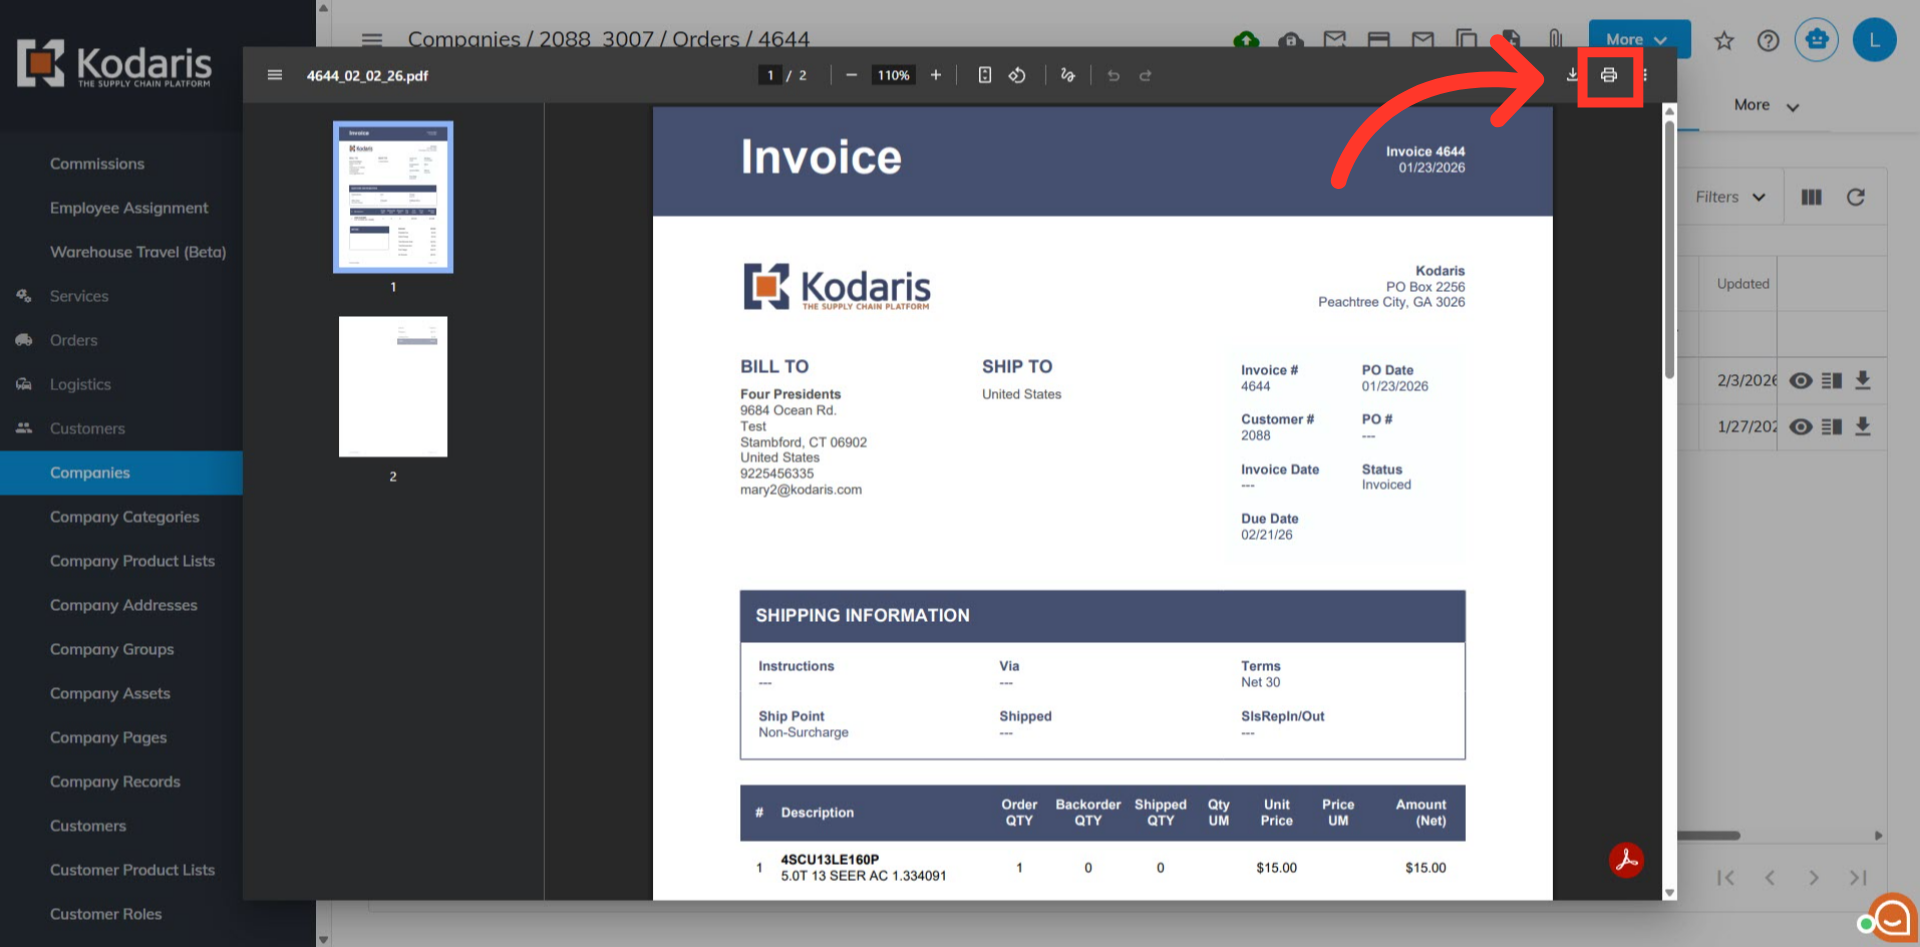Preview document dated 2/3/2026
1920x947 pixels.
pos(1800,380)
